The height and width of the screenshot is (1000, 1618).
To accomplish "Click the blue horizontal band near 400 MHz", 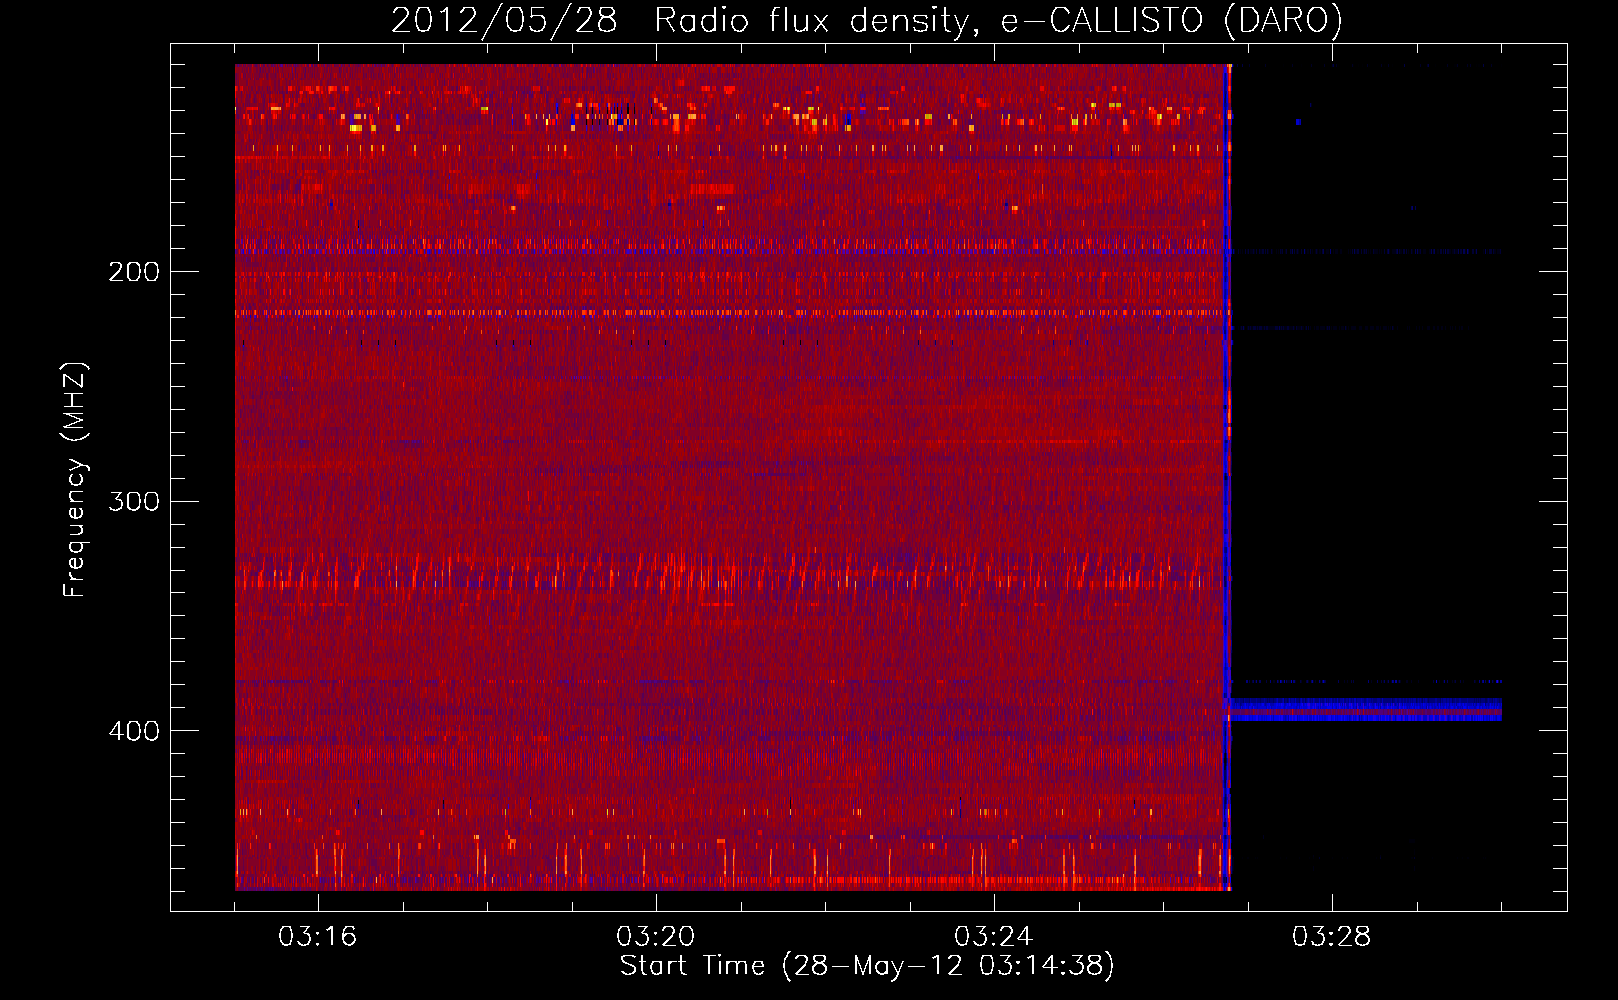I will click(1365, 709).
